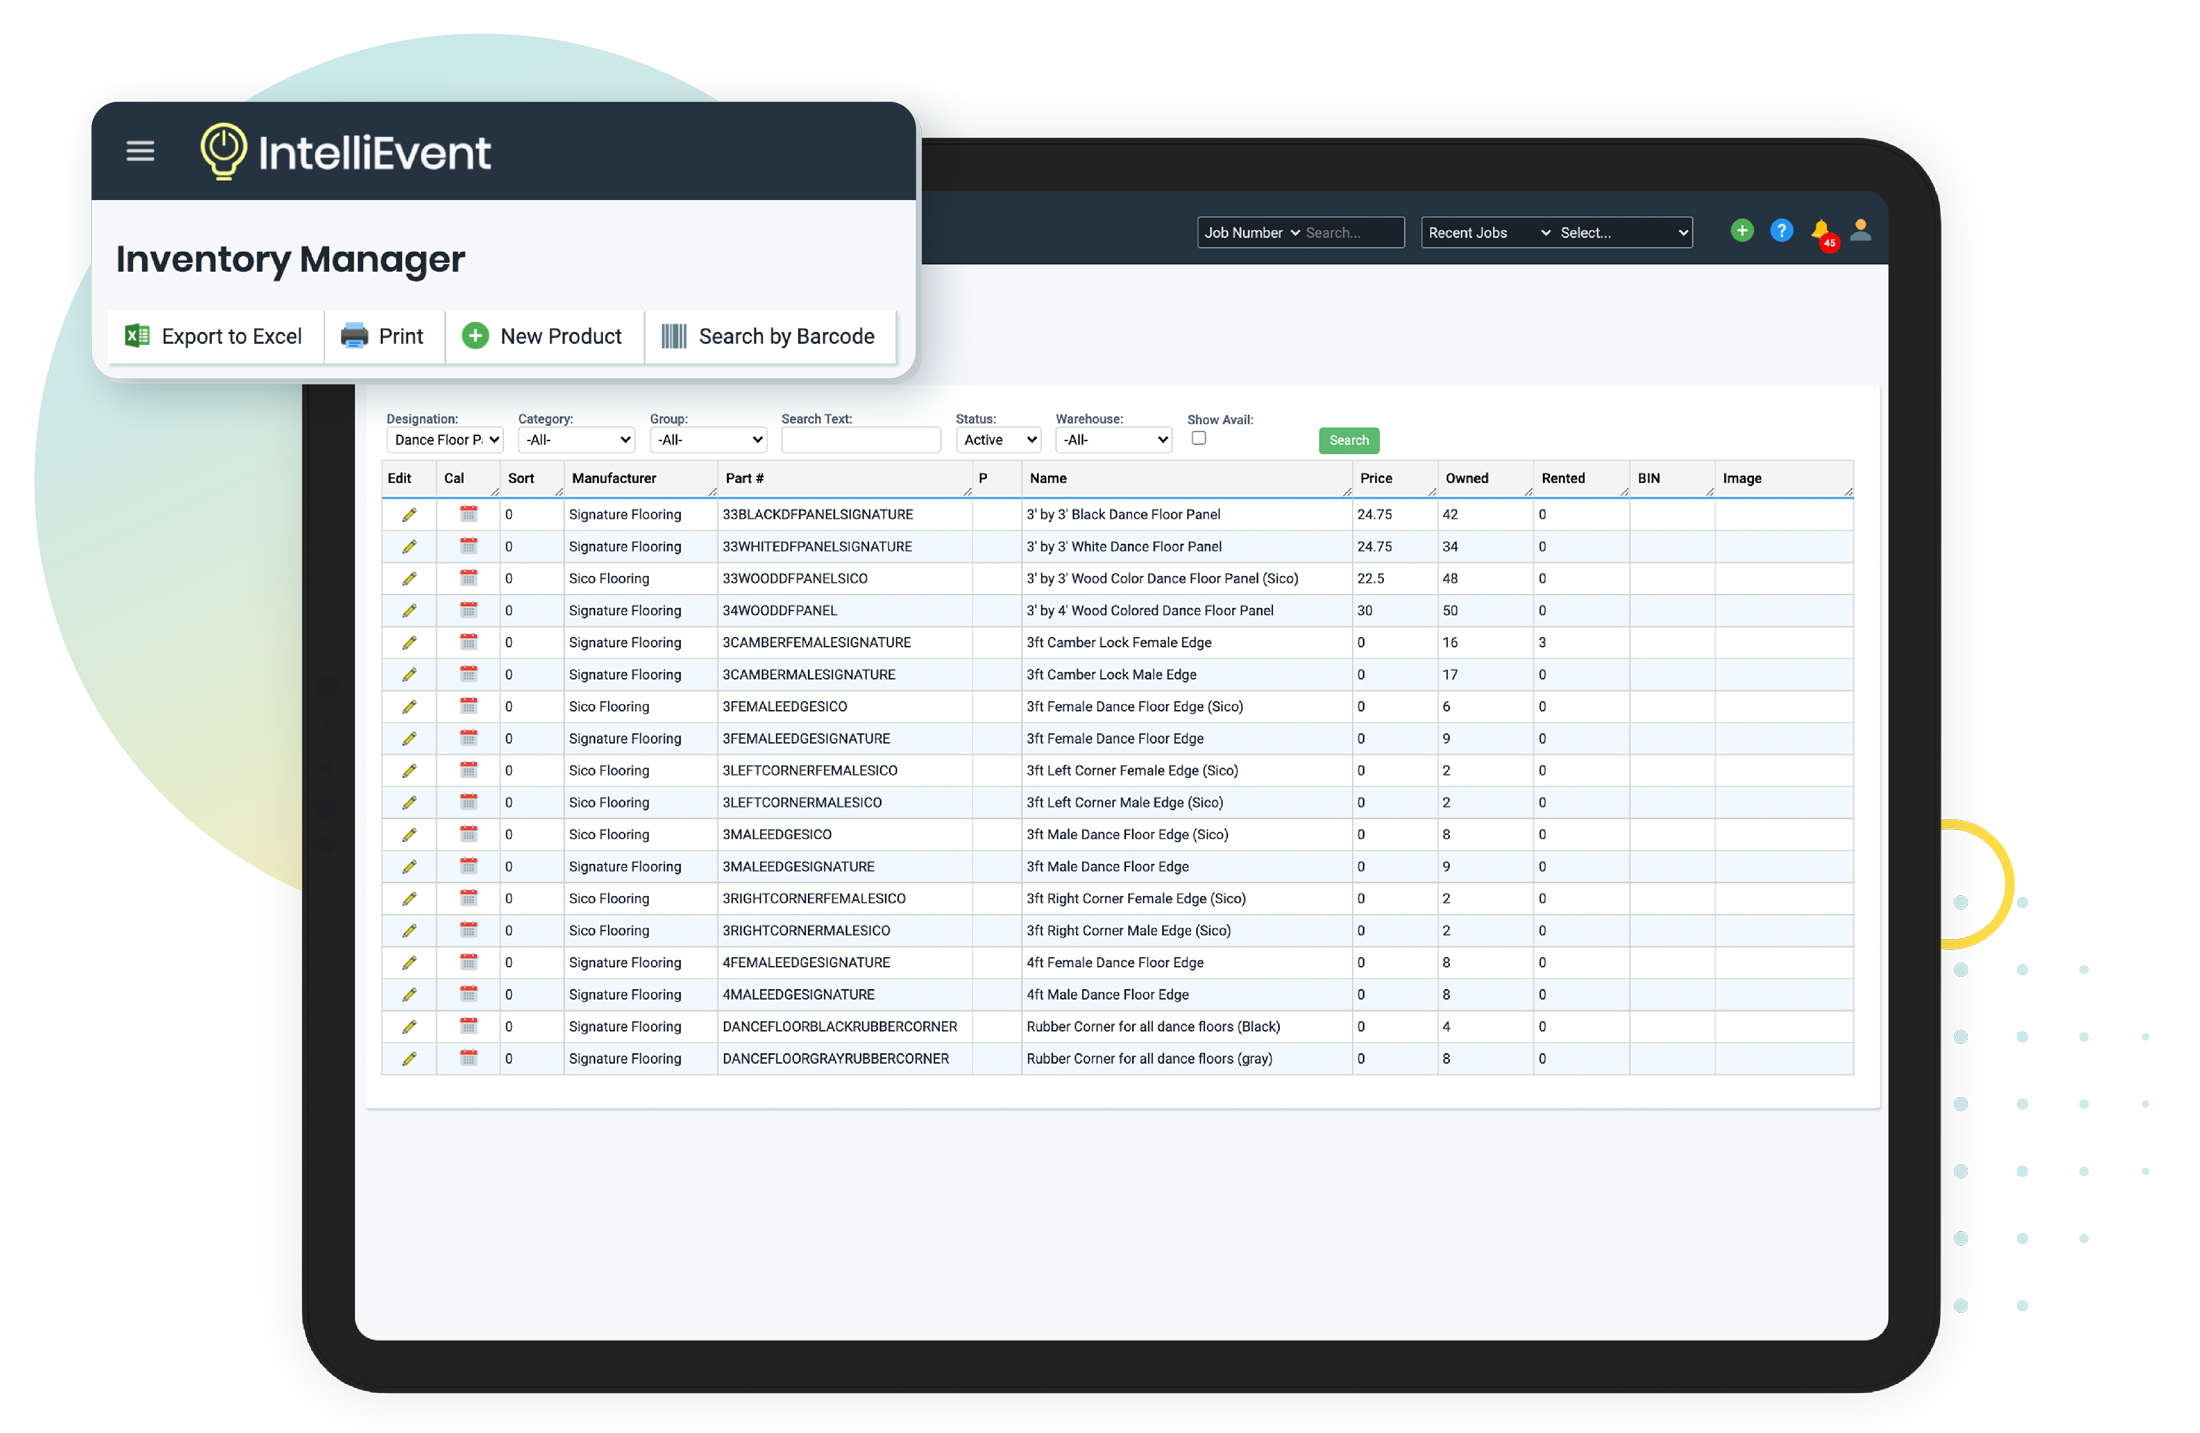Click the green plus add icon in header
Image resolution: width=2200 pixels, height=1433 pixels.
[1742, 231]
